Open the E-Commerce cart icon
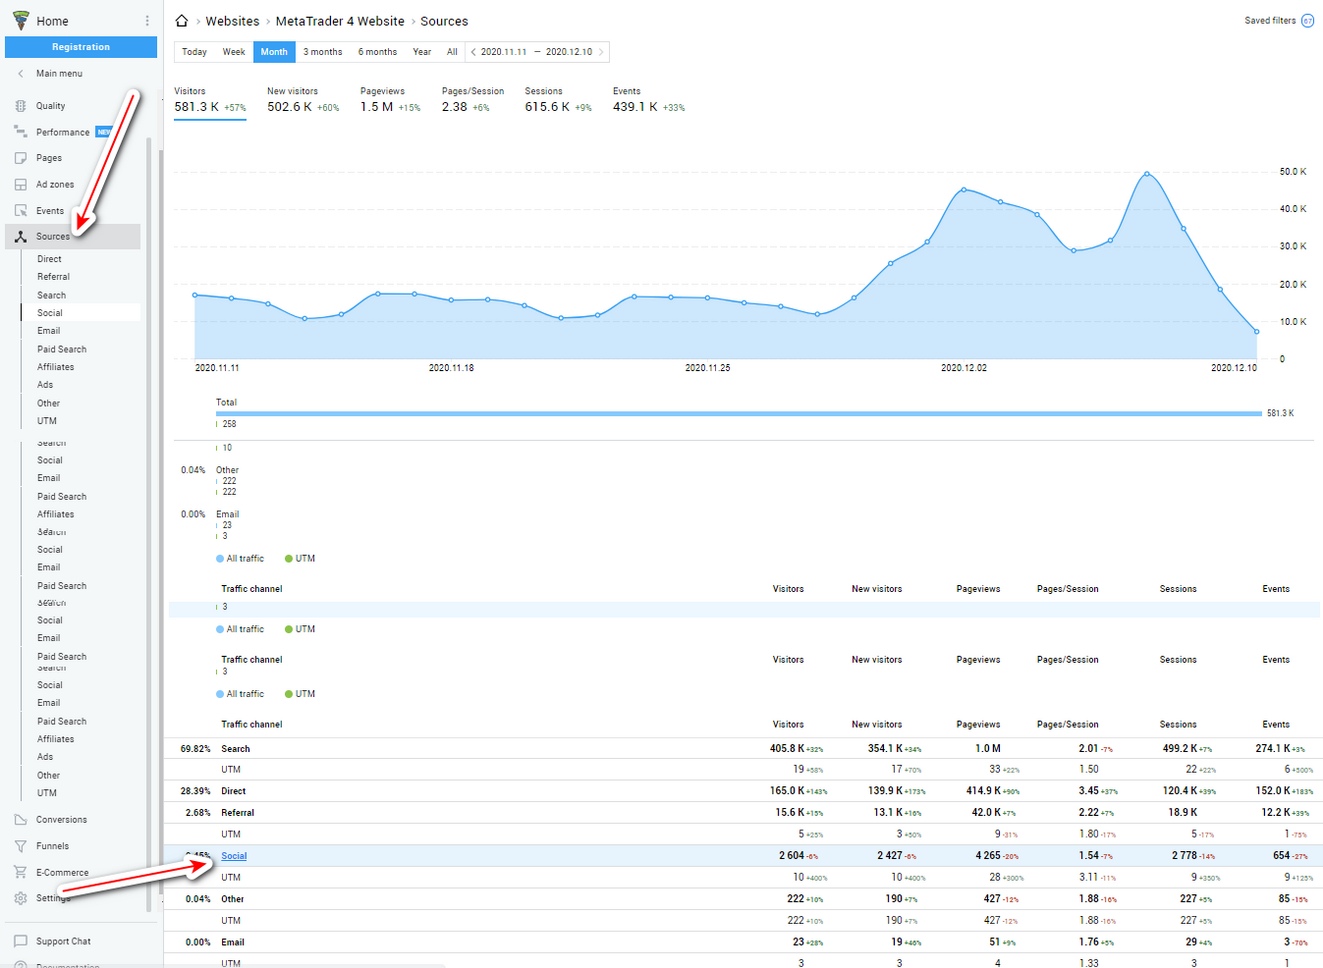The width and height of the screenshot is (1323, 968). pos(20,873)
